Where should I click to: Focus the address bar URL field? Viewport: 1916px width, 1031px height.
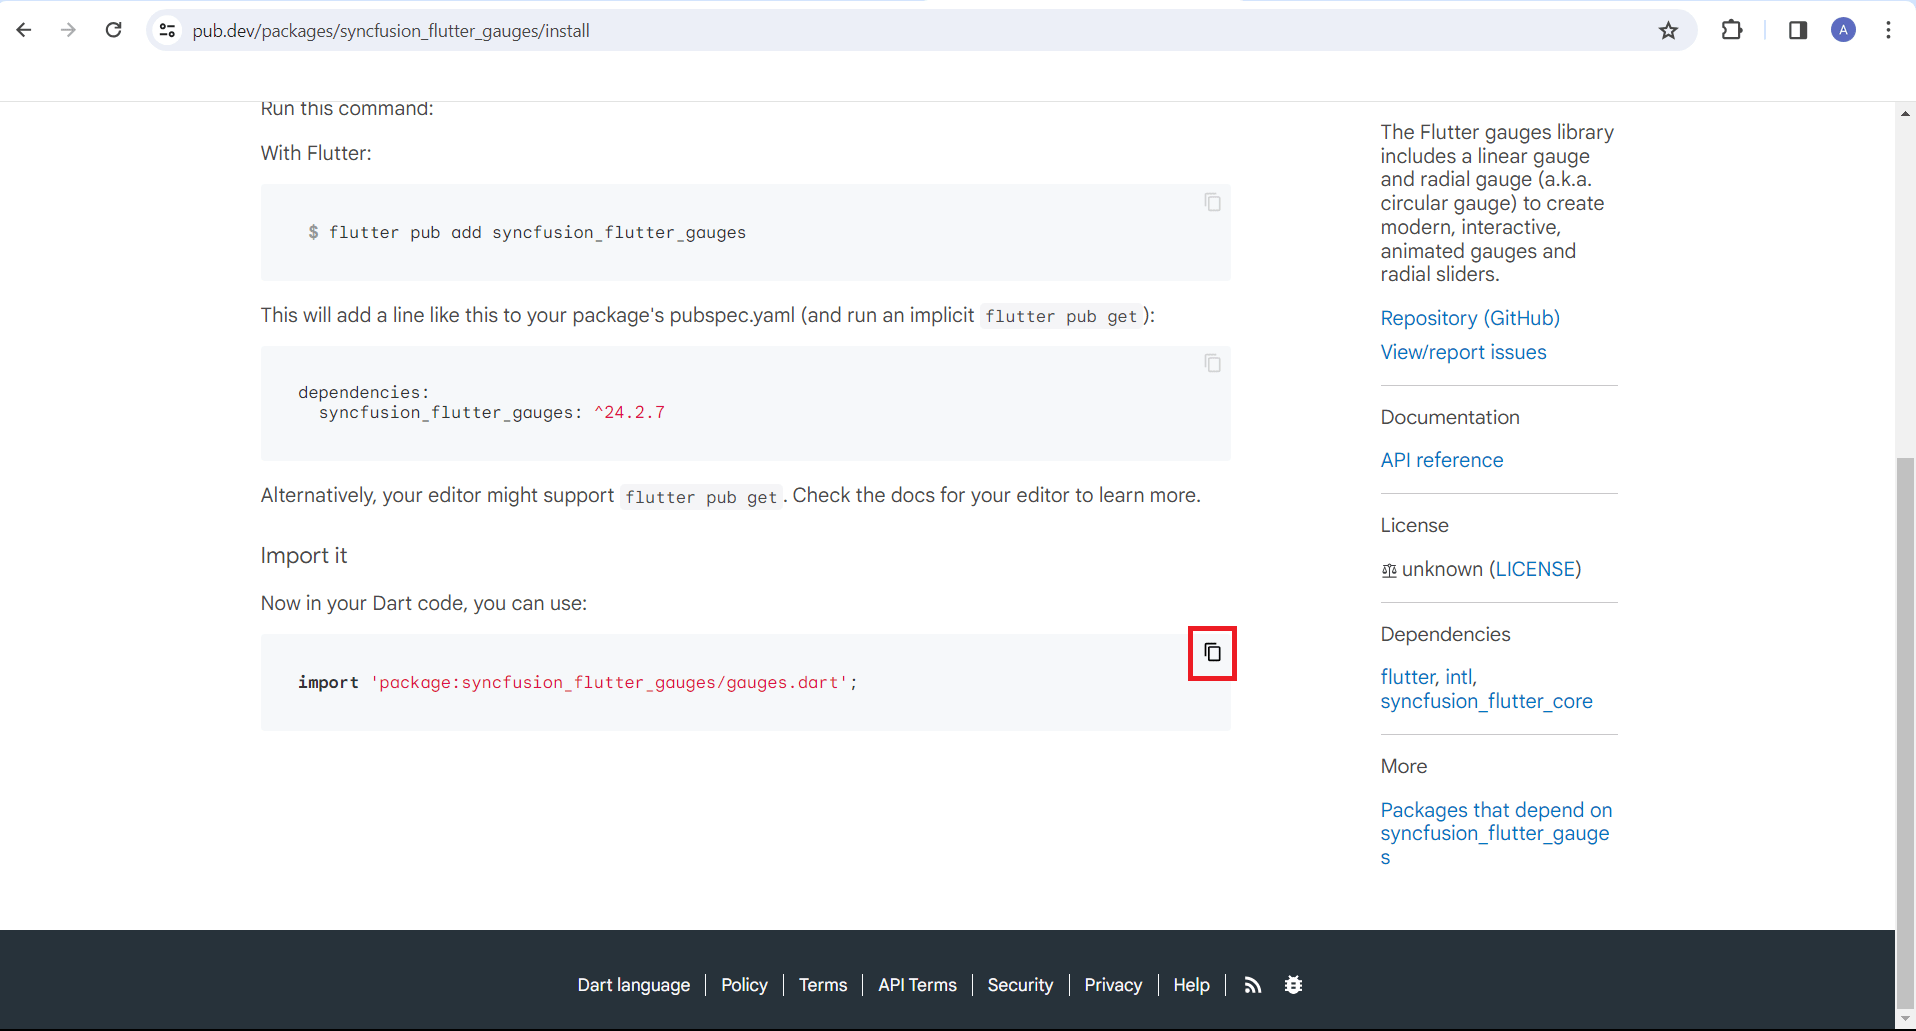pos(900,31)
